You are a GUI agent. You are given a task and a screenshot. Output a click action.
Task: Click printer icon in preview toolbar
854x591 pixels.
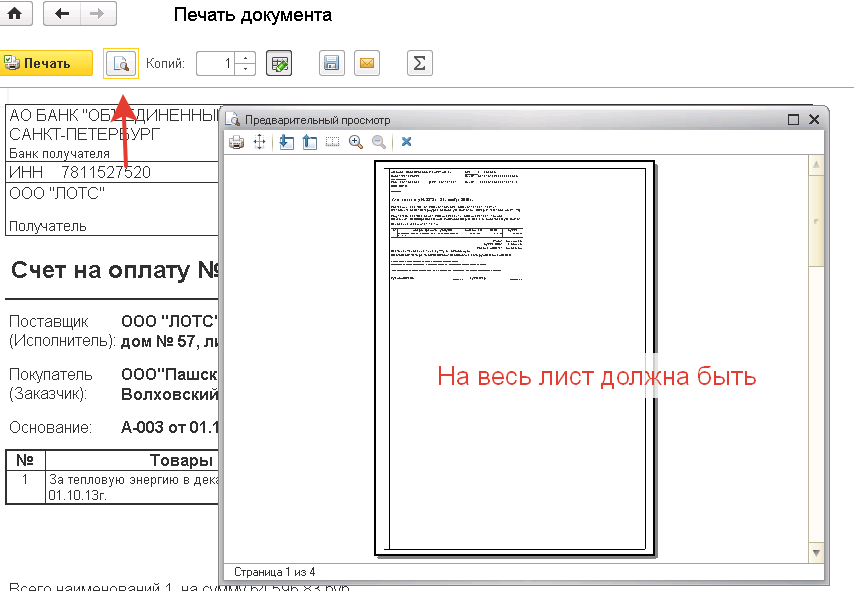point(237,142)
